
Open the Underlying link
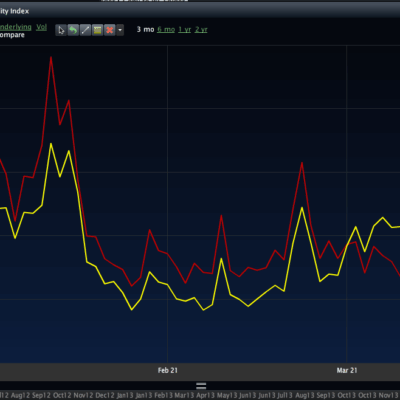[15, 27]
